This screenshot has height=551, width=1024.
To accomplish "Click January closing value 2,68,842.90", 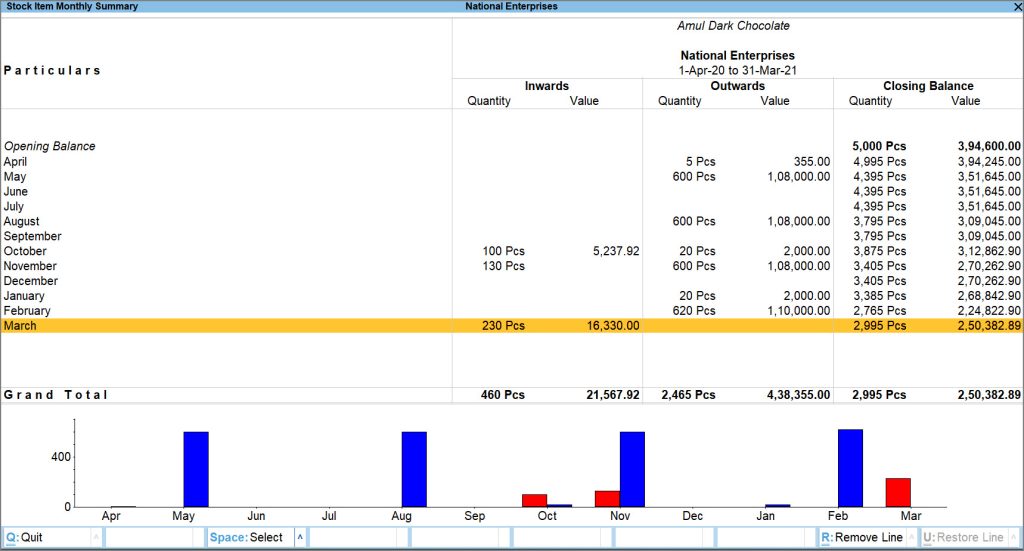I will (989, 296).
